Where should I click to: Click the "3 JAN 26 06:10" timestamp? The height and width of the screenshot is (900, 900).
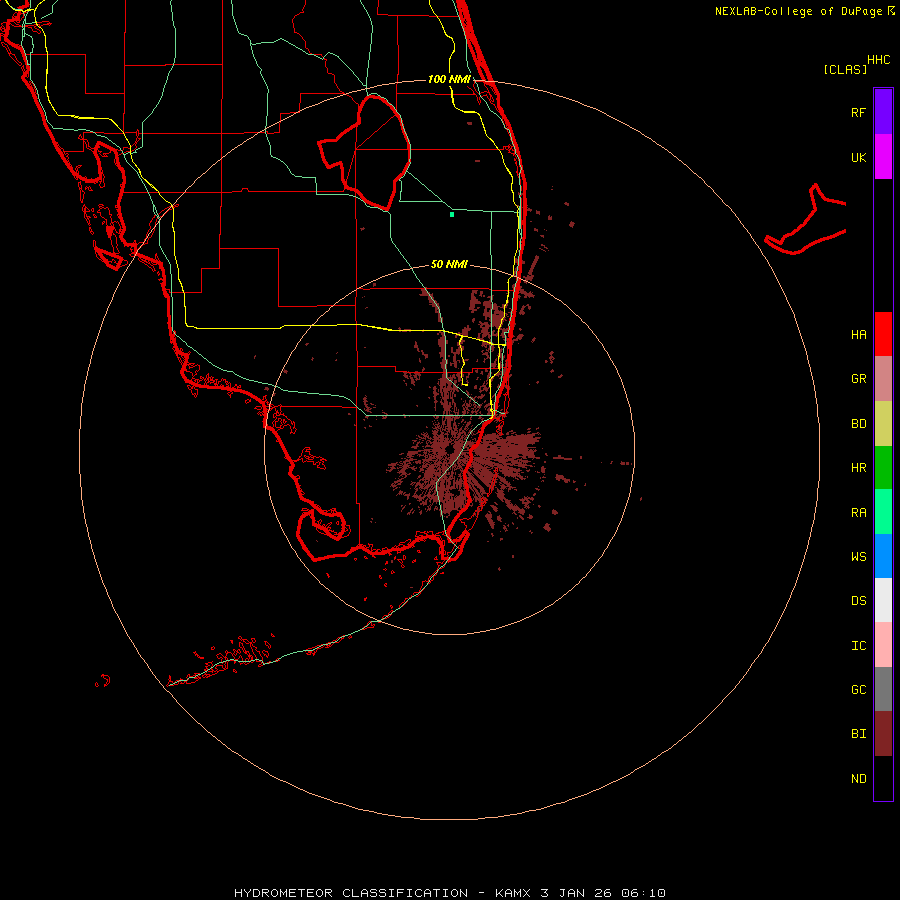603,893
